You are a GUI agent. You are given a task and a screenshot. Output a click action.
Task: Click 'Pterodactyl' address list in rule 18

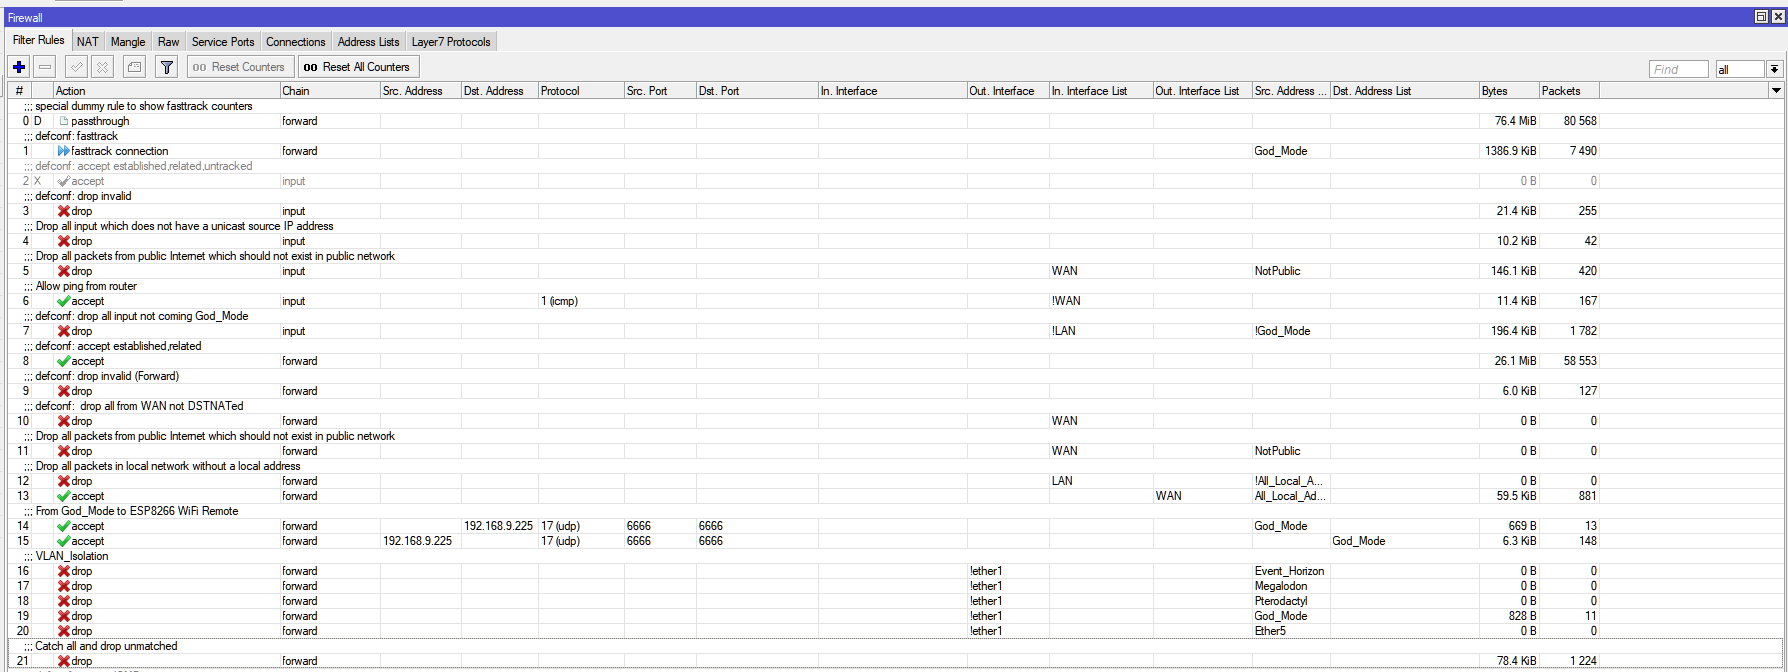(1281, 601)
